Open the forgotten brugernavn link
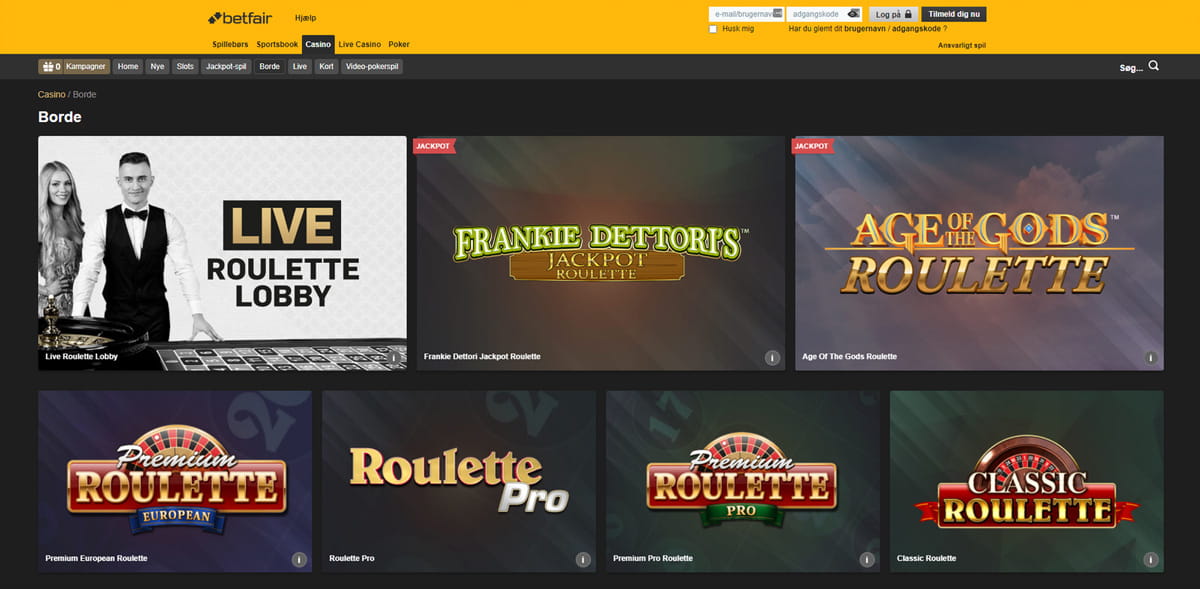1200x589 pixels. [867, 29]
